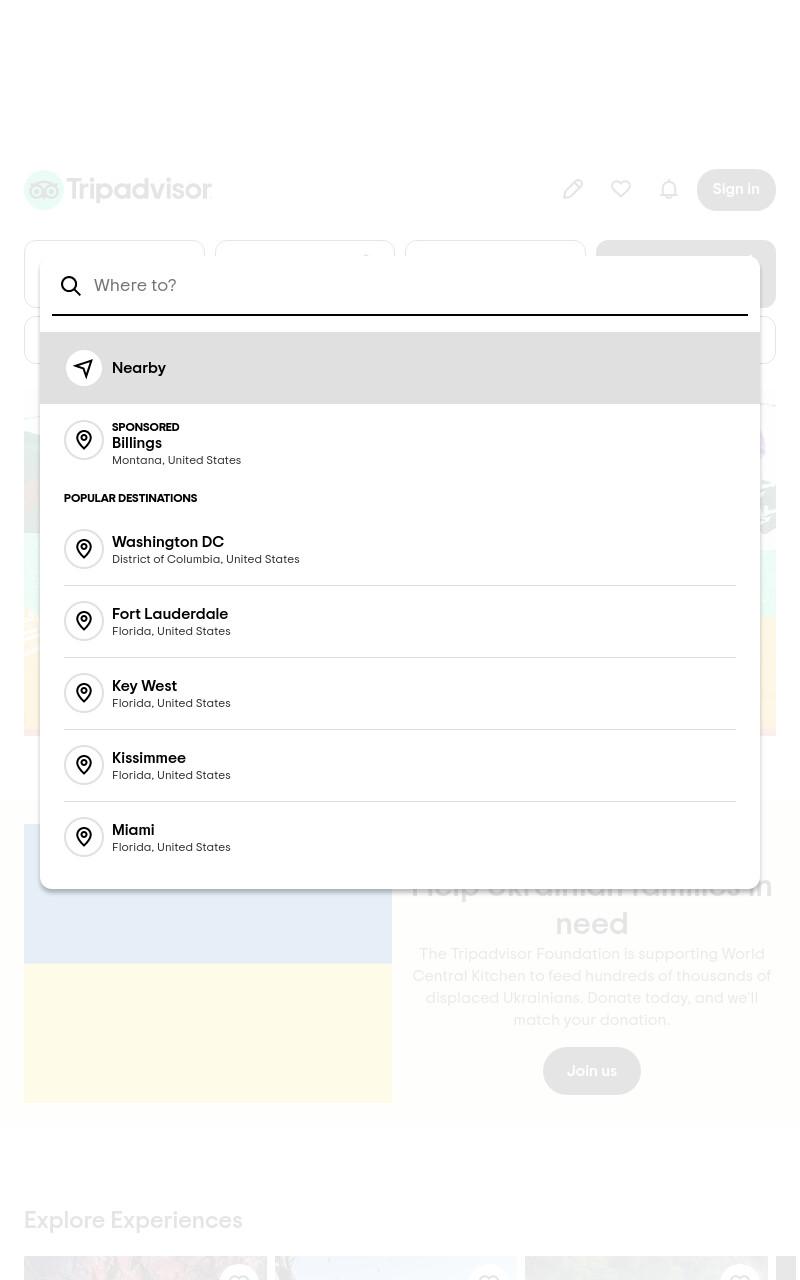
Task: Open the write review pencil icon
Action: point(573,189)
